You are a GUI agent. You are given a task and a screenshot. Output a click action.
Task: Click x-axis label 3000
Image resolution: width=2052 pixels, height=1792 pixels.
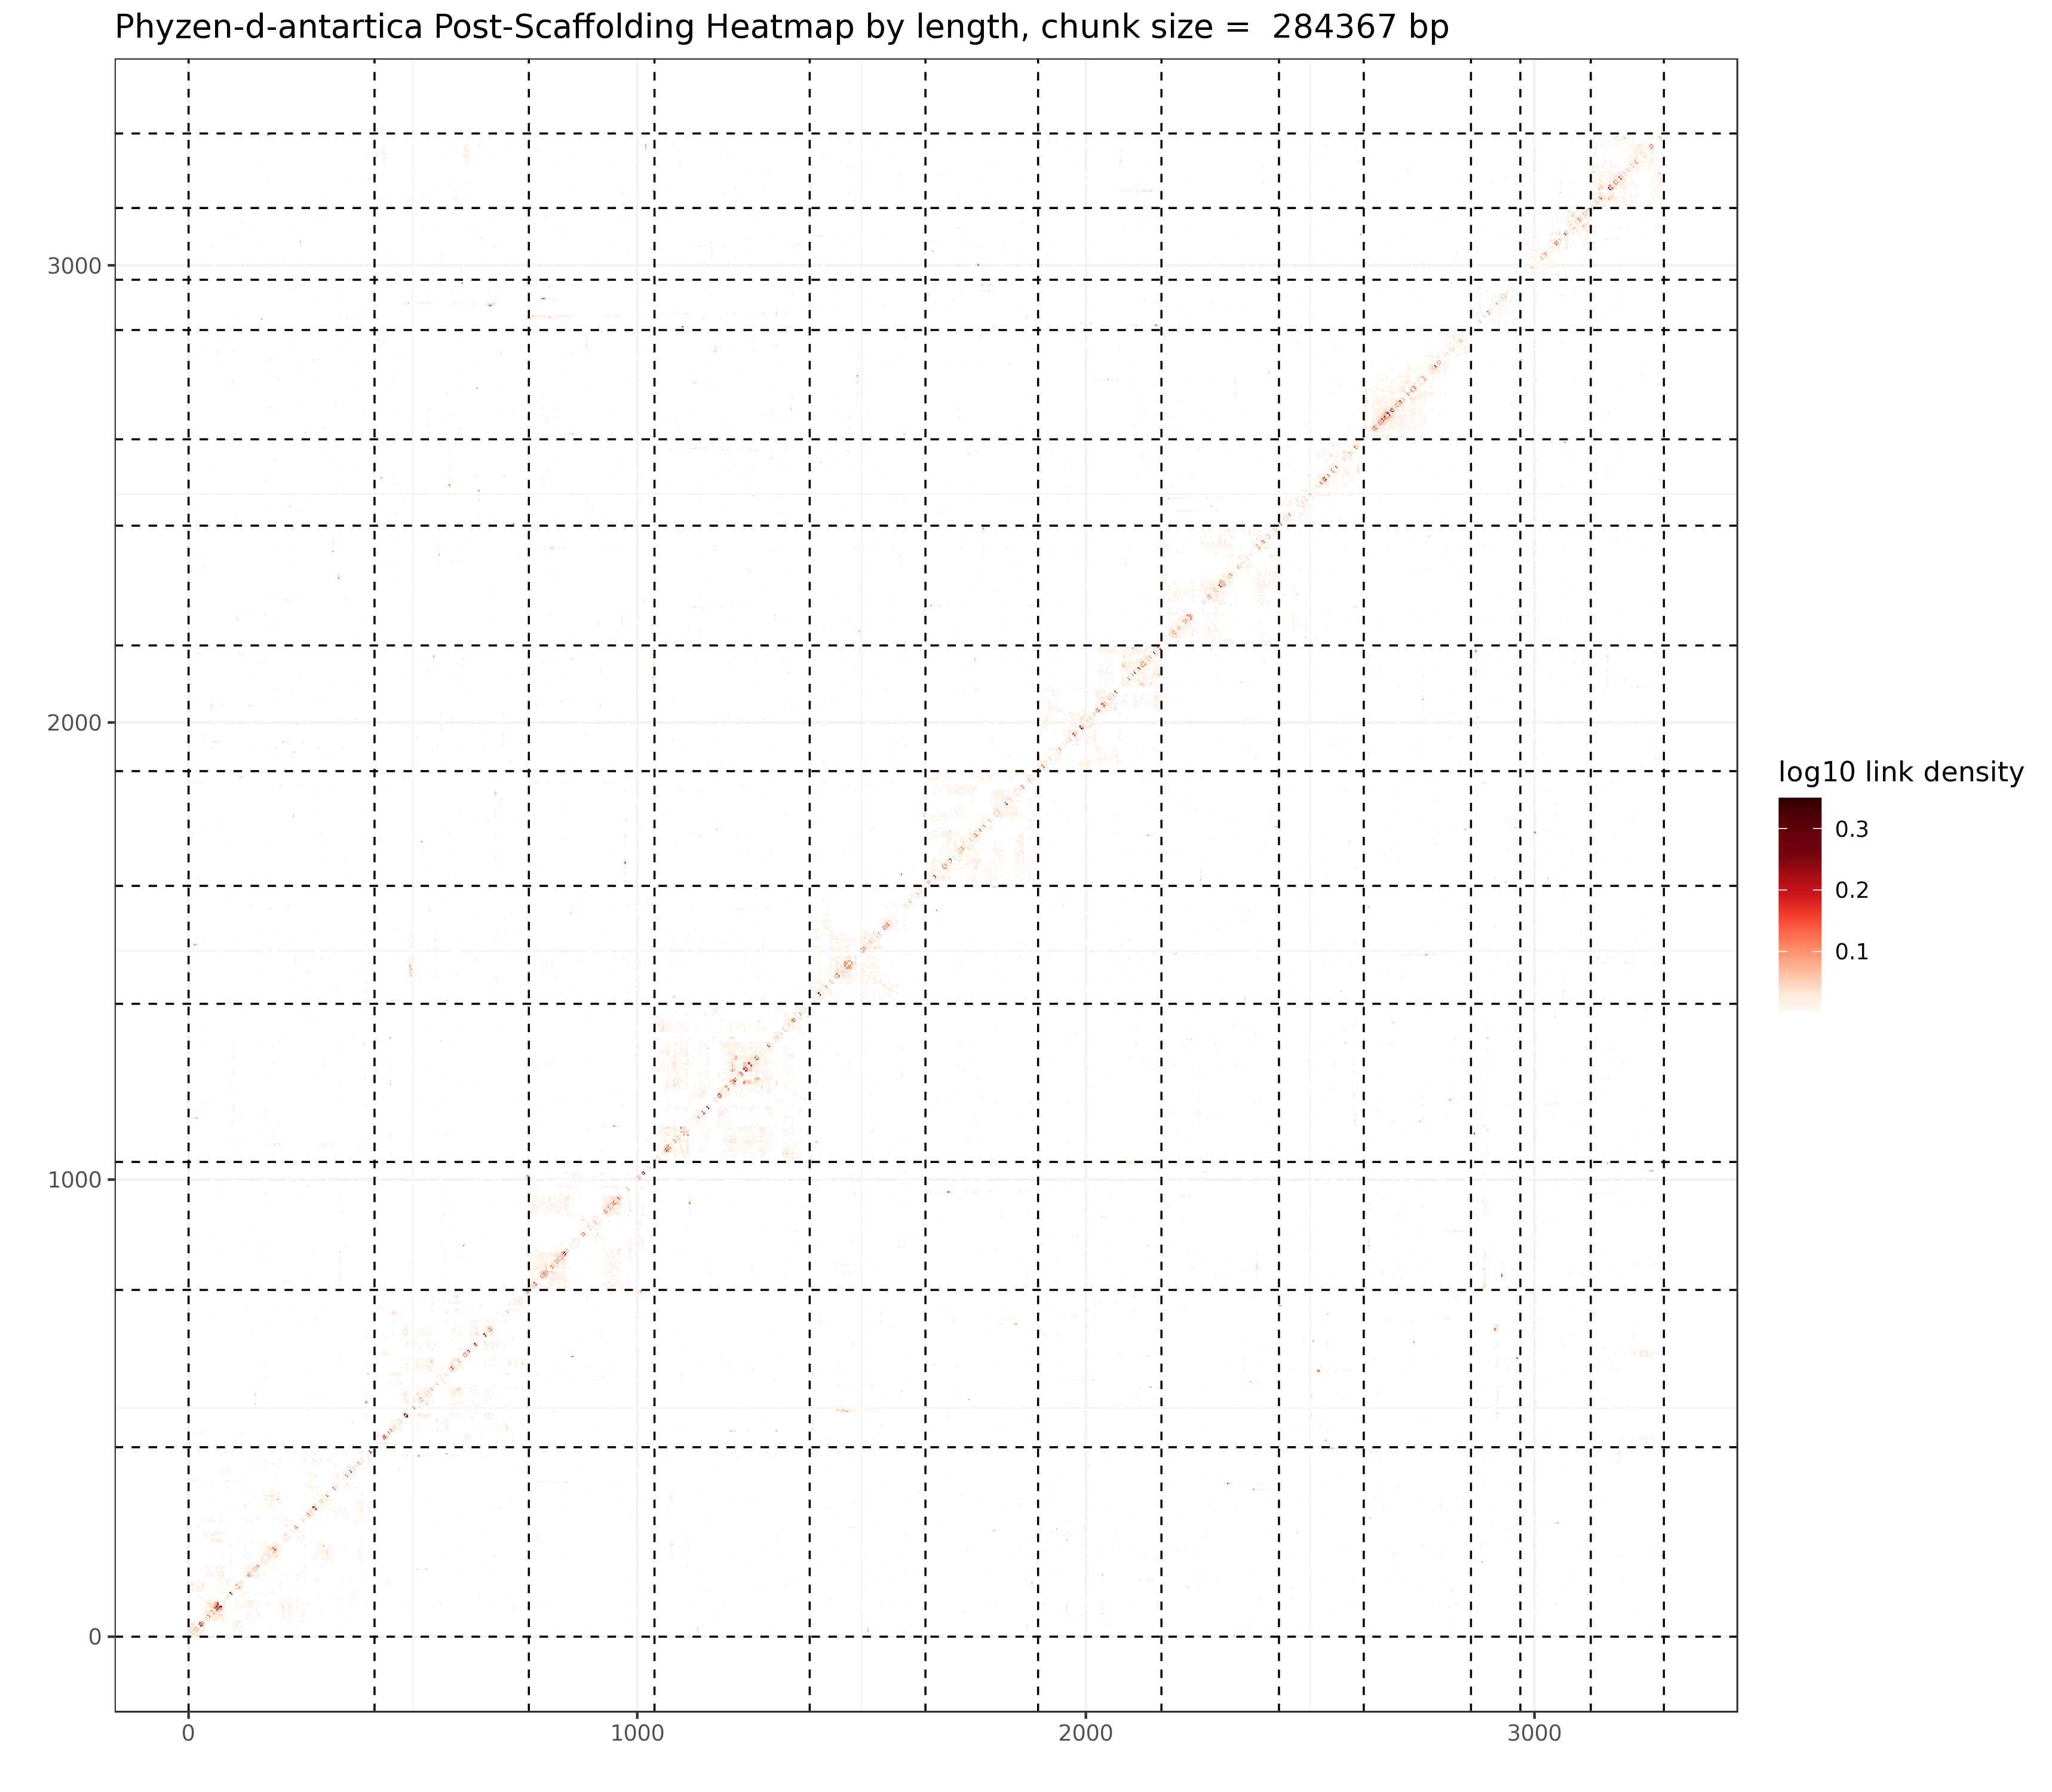[1533, 1735]
